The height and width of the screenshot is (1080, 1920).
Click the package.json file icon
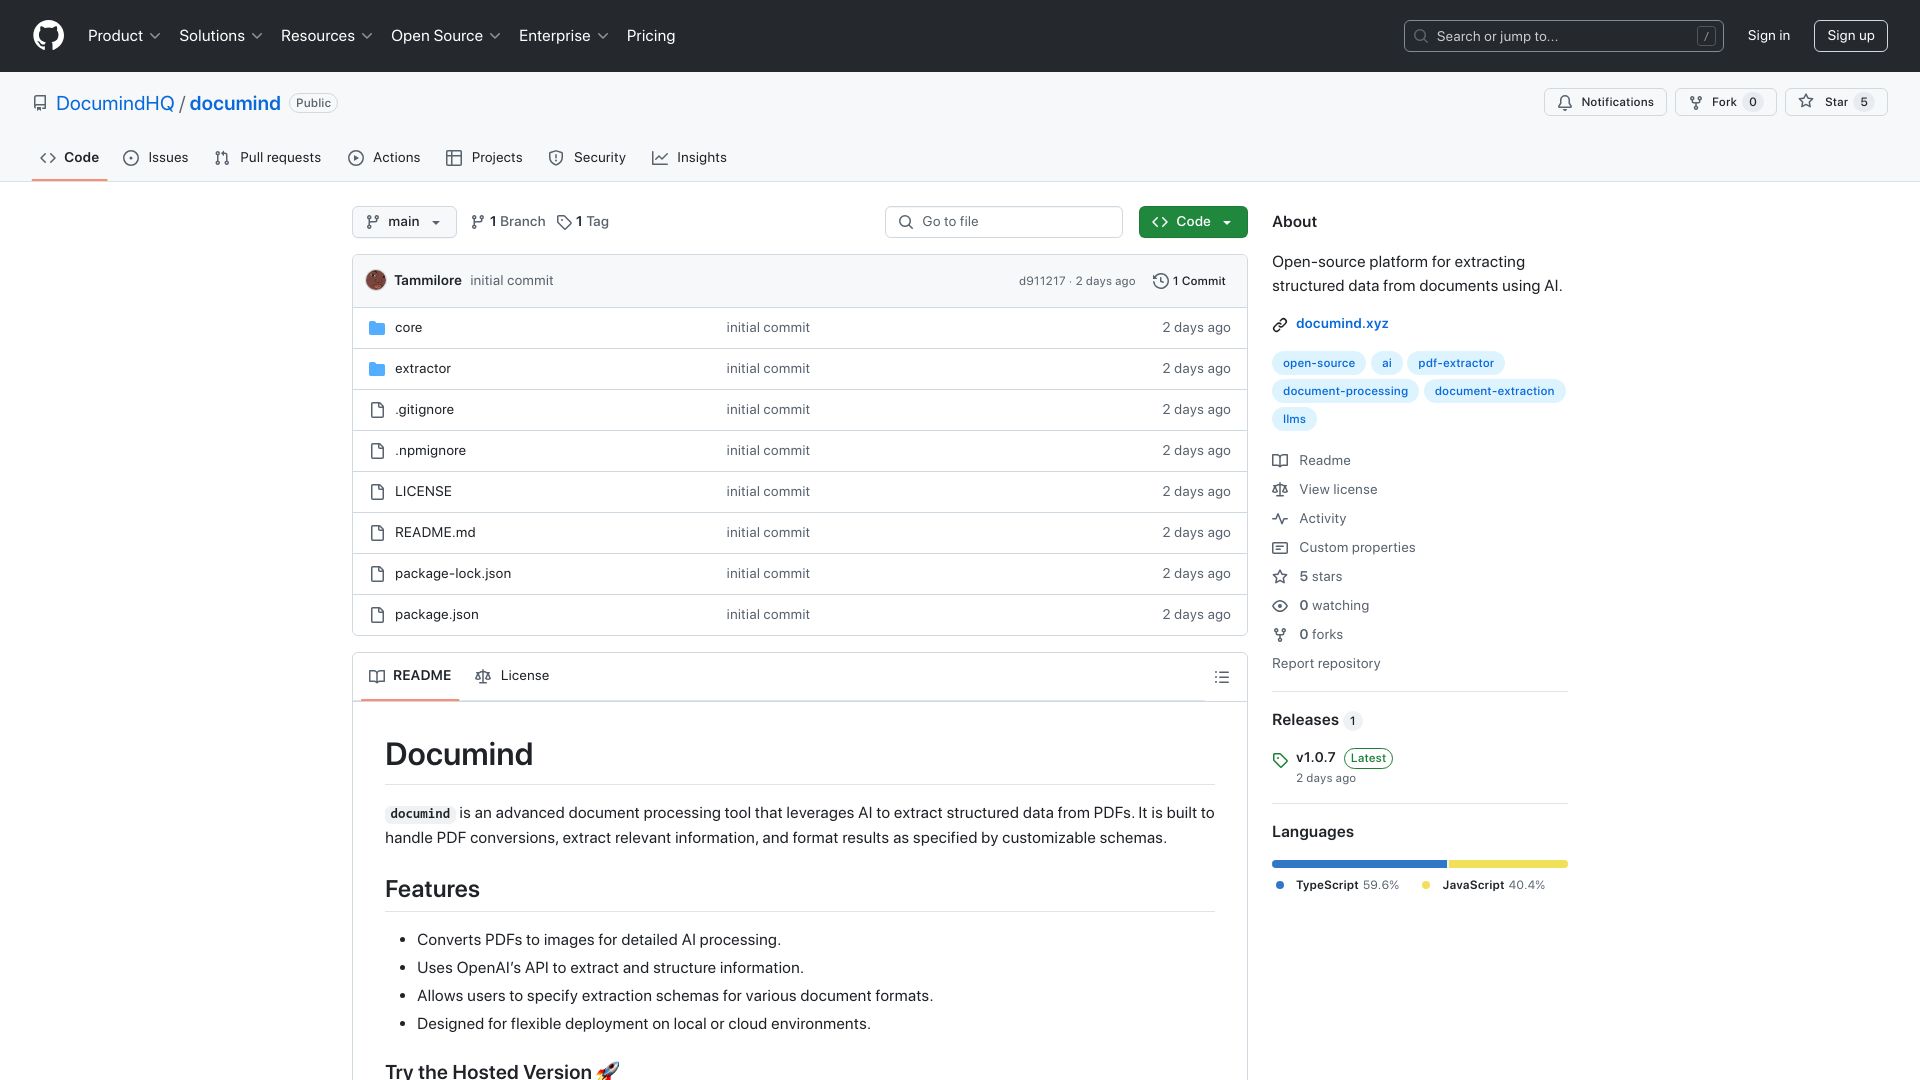[377, 615]
